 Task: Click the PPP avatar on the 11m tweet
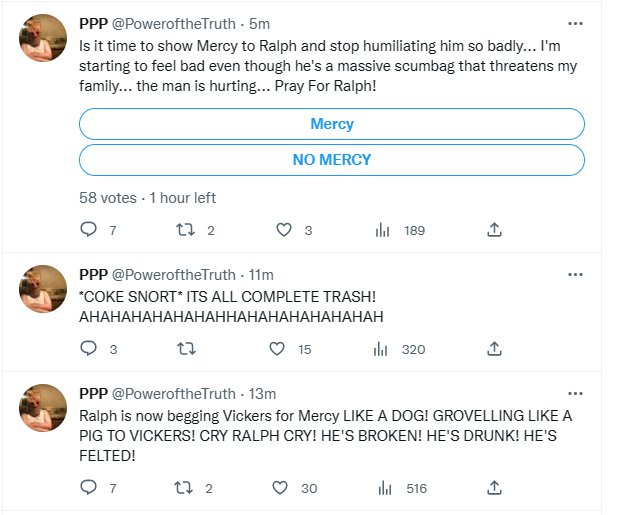click(44, 290)
